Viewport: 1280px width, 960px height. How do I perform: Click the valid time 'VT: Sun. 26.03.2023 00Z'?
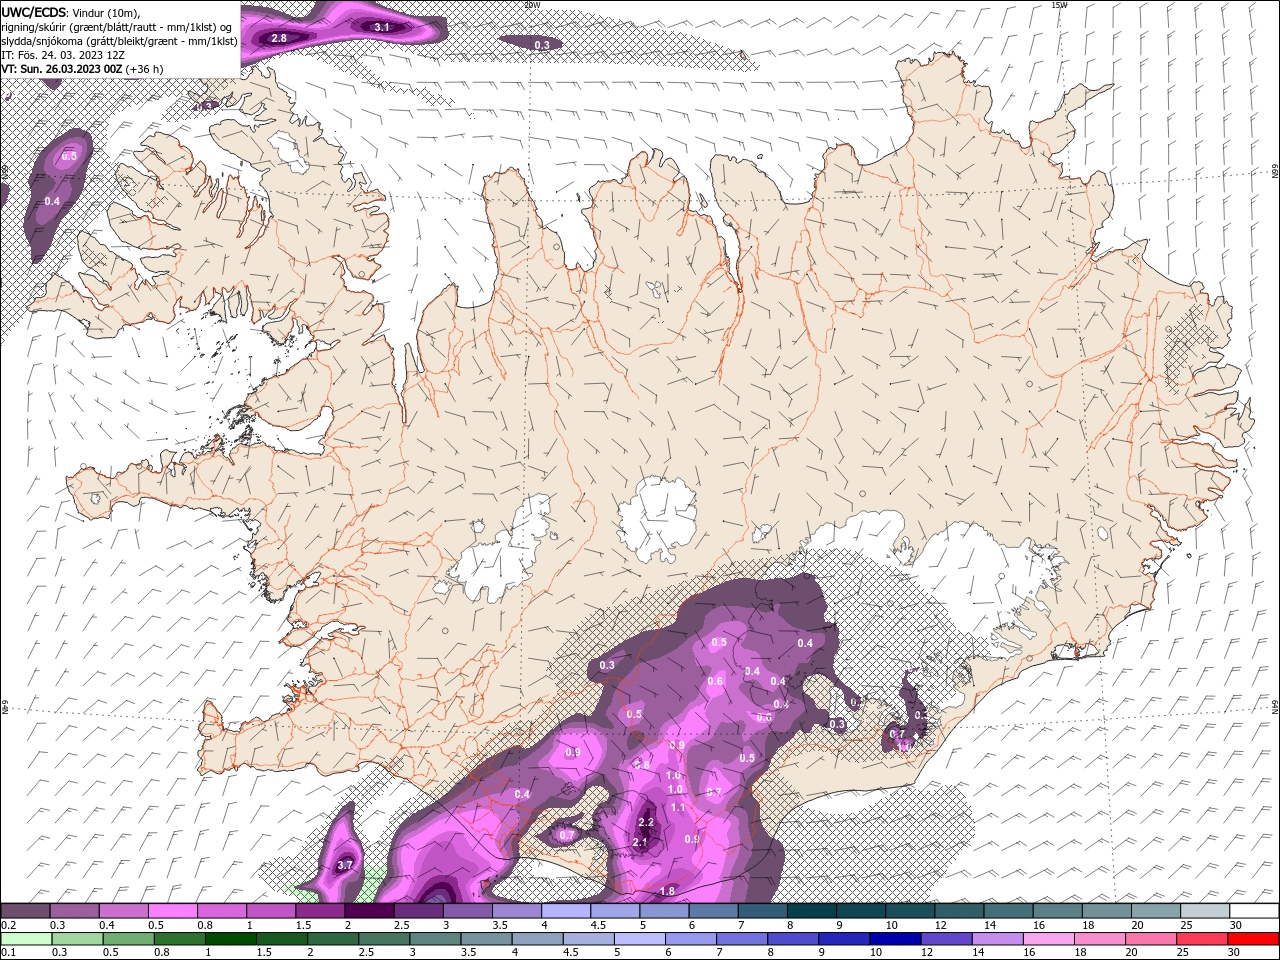61,69
